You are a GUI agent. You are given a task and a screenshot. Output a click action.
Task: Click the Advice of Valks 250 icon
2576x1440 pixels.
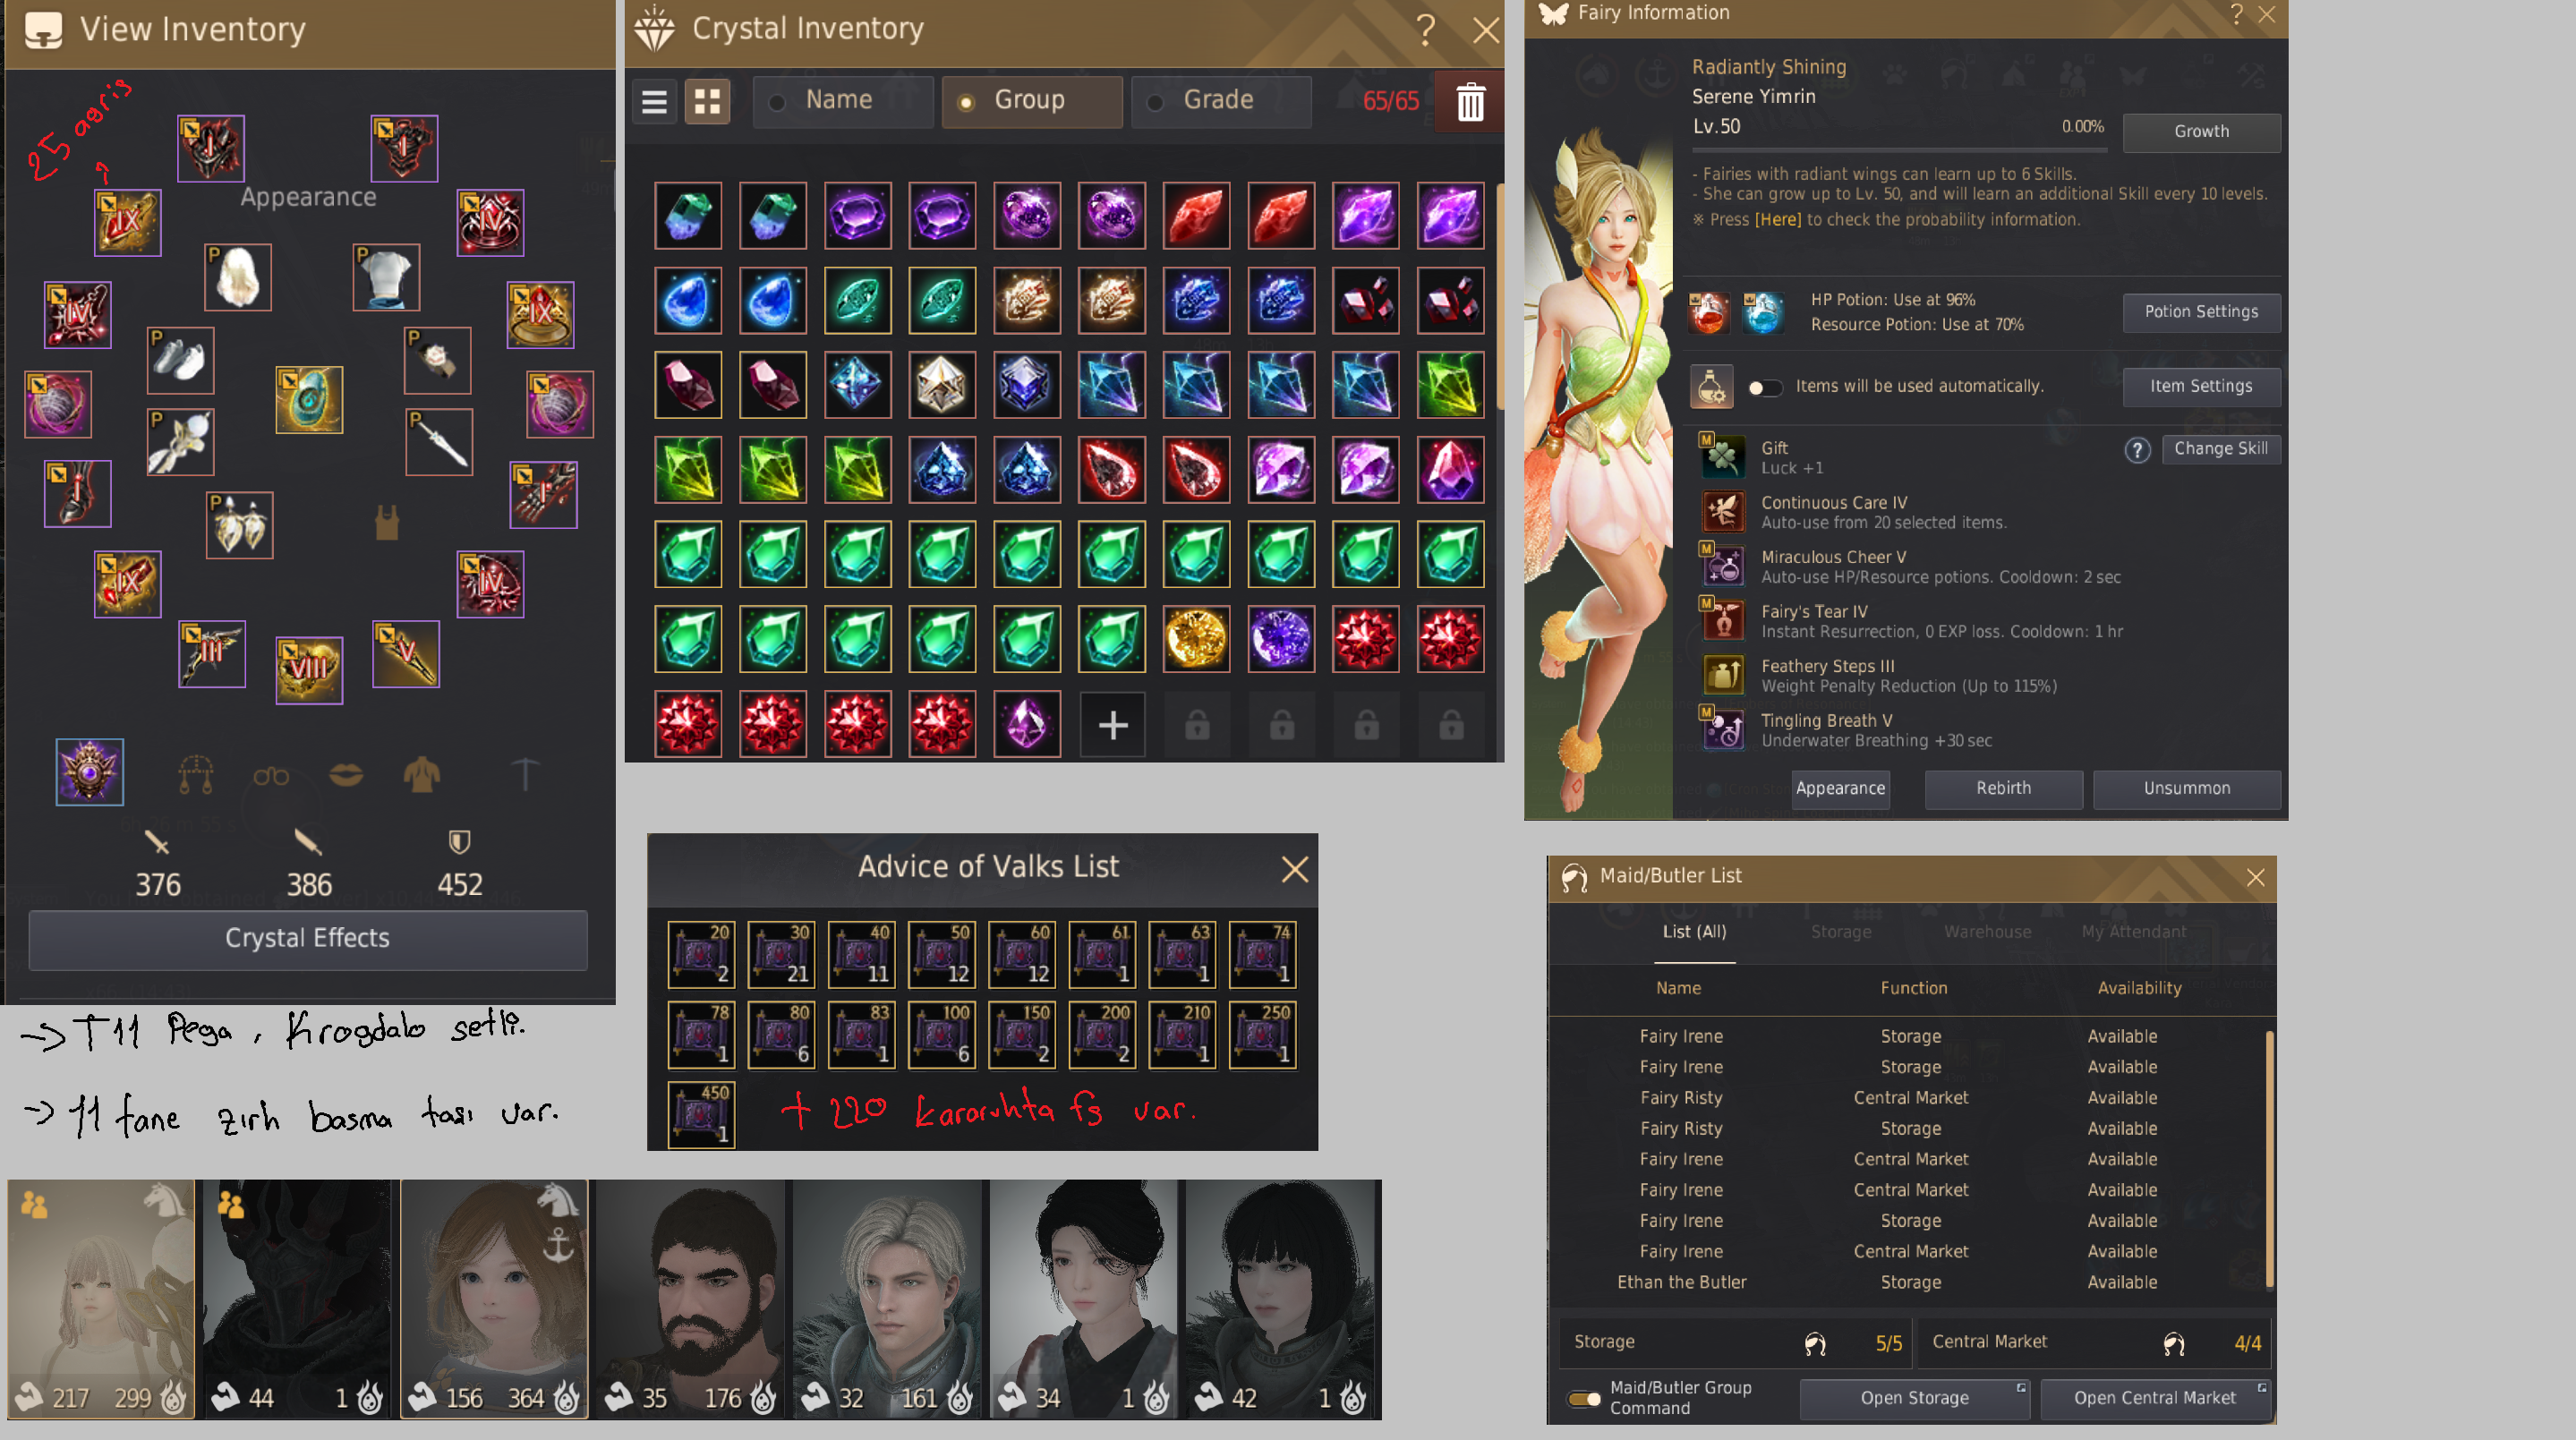pos(1262,1034)
